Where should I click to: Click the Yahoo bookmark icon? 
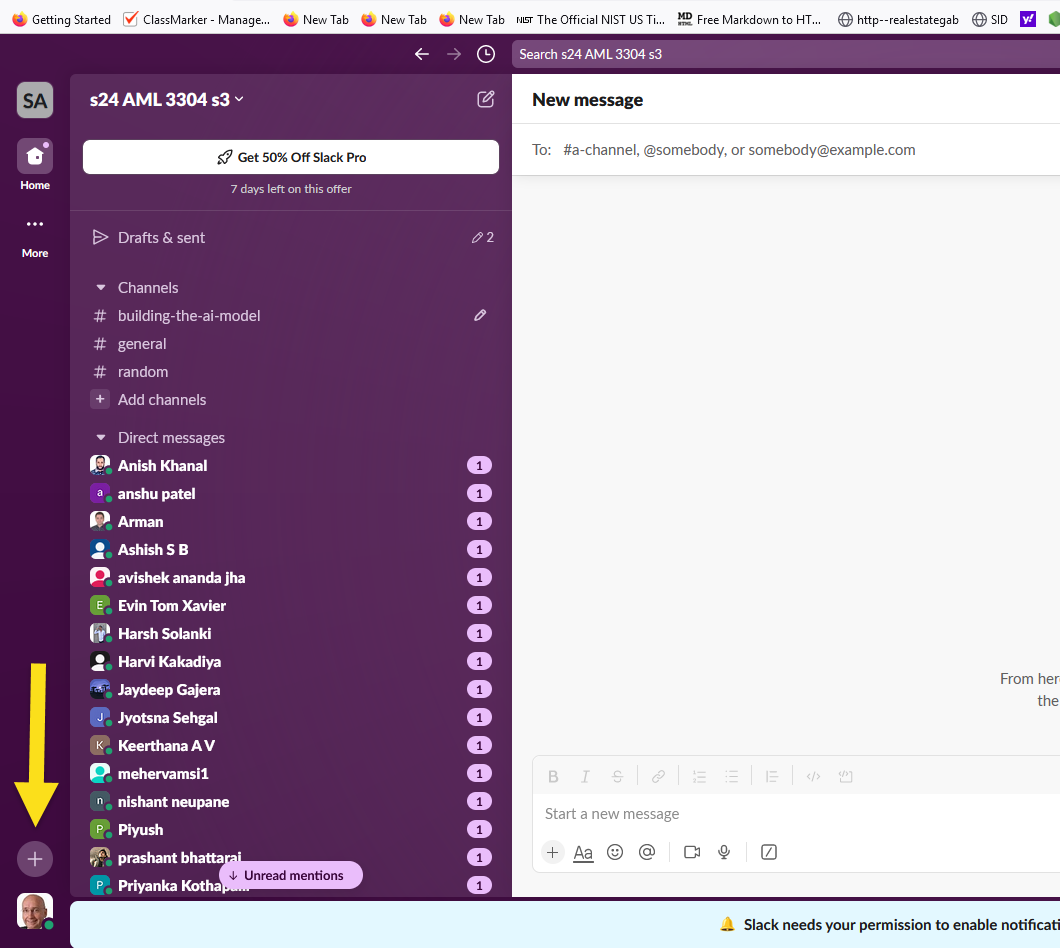pos(1028,19)
